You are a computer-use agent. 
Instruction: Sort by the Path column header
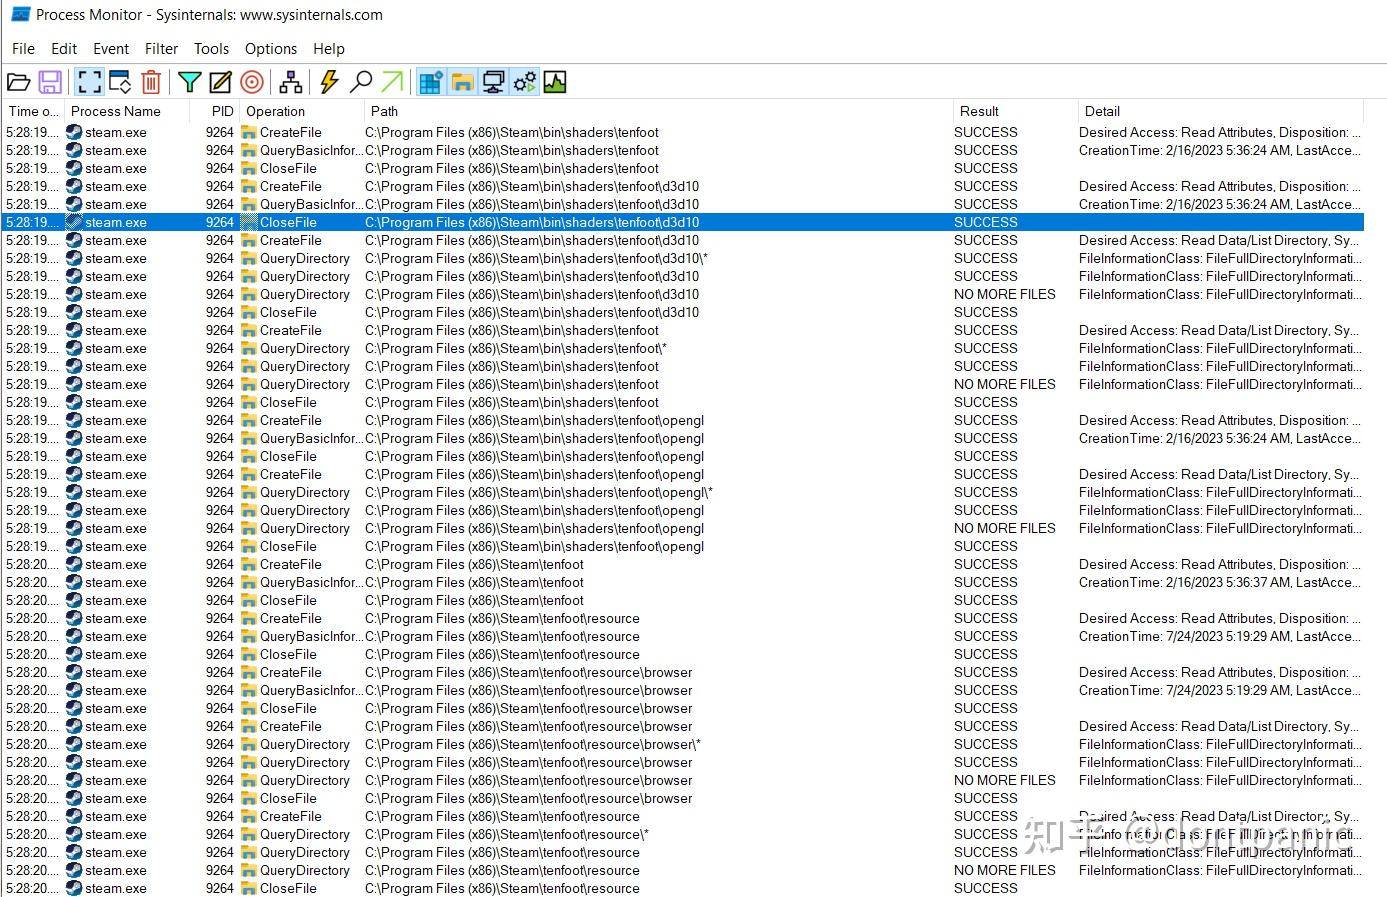658,111
